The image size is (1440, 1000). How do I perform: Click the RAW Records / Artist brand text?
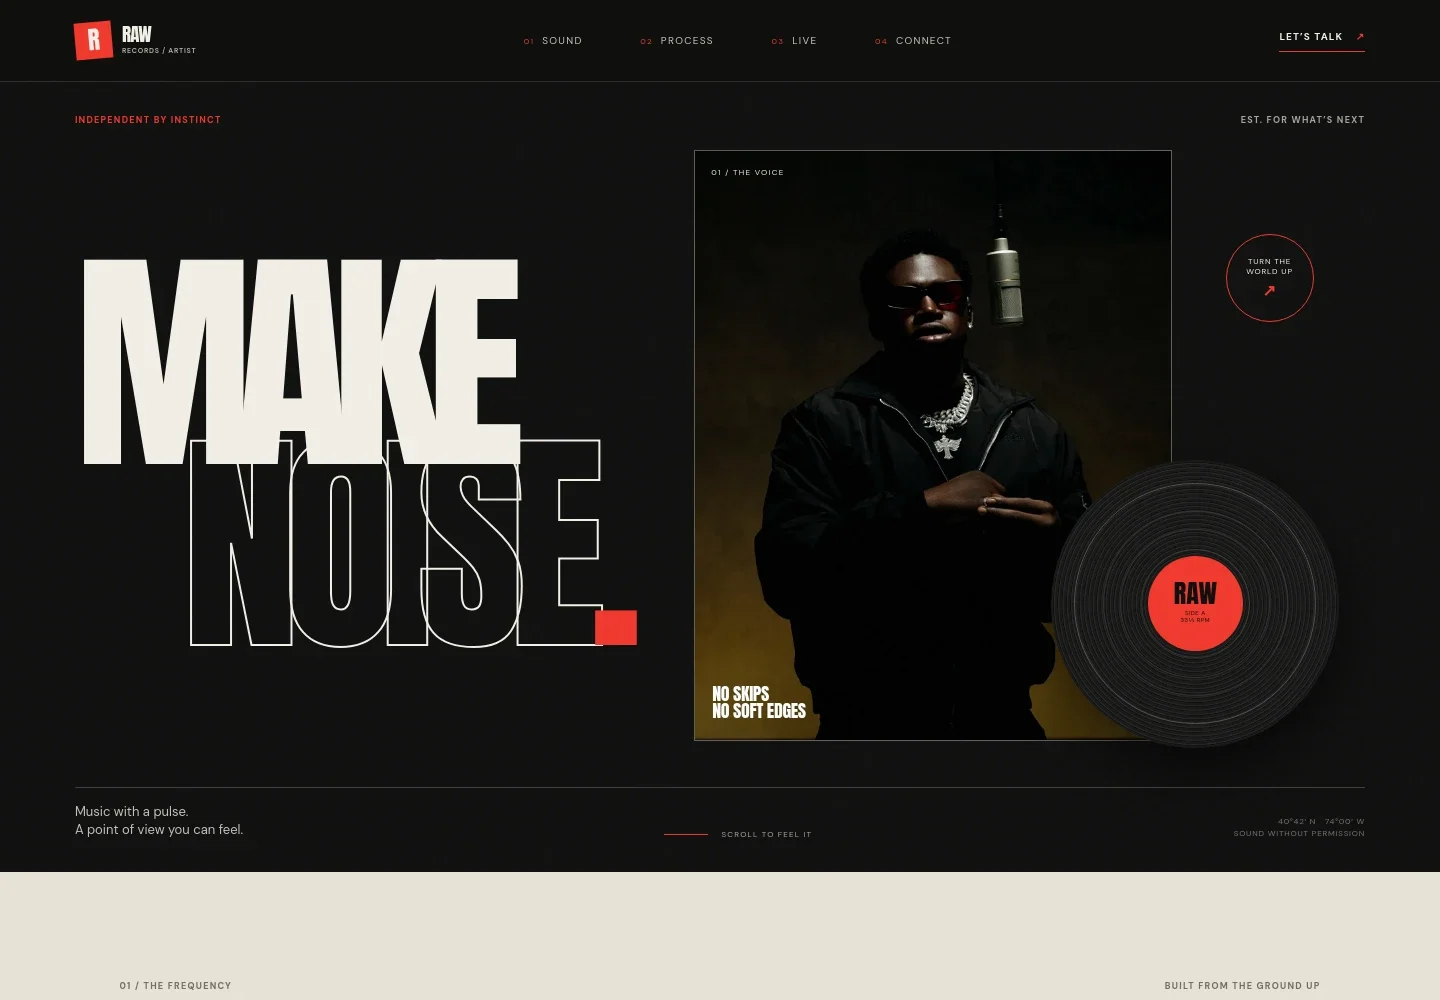tap(159, 40)
